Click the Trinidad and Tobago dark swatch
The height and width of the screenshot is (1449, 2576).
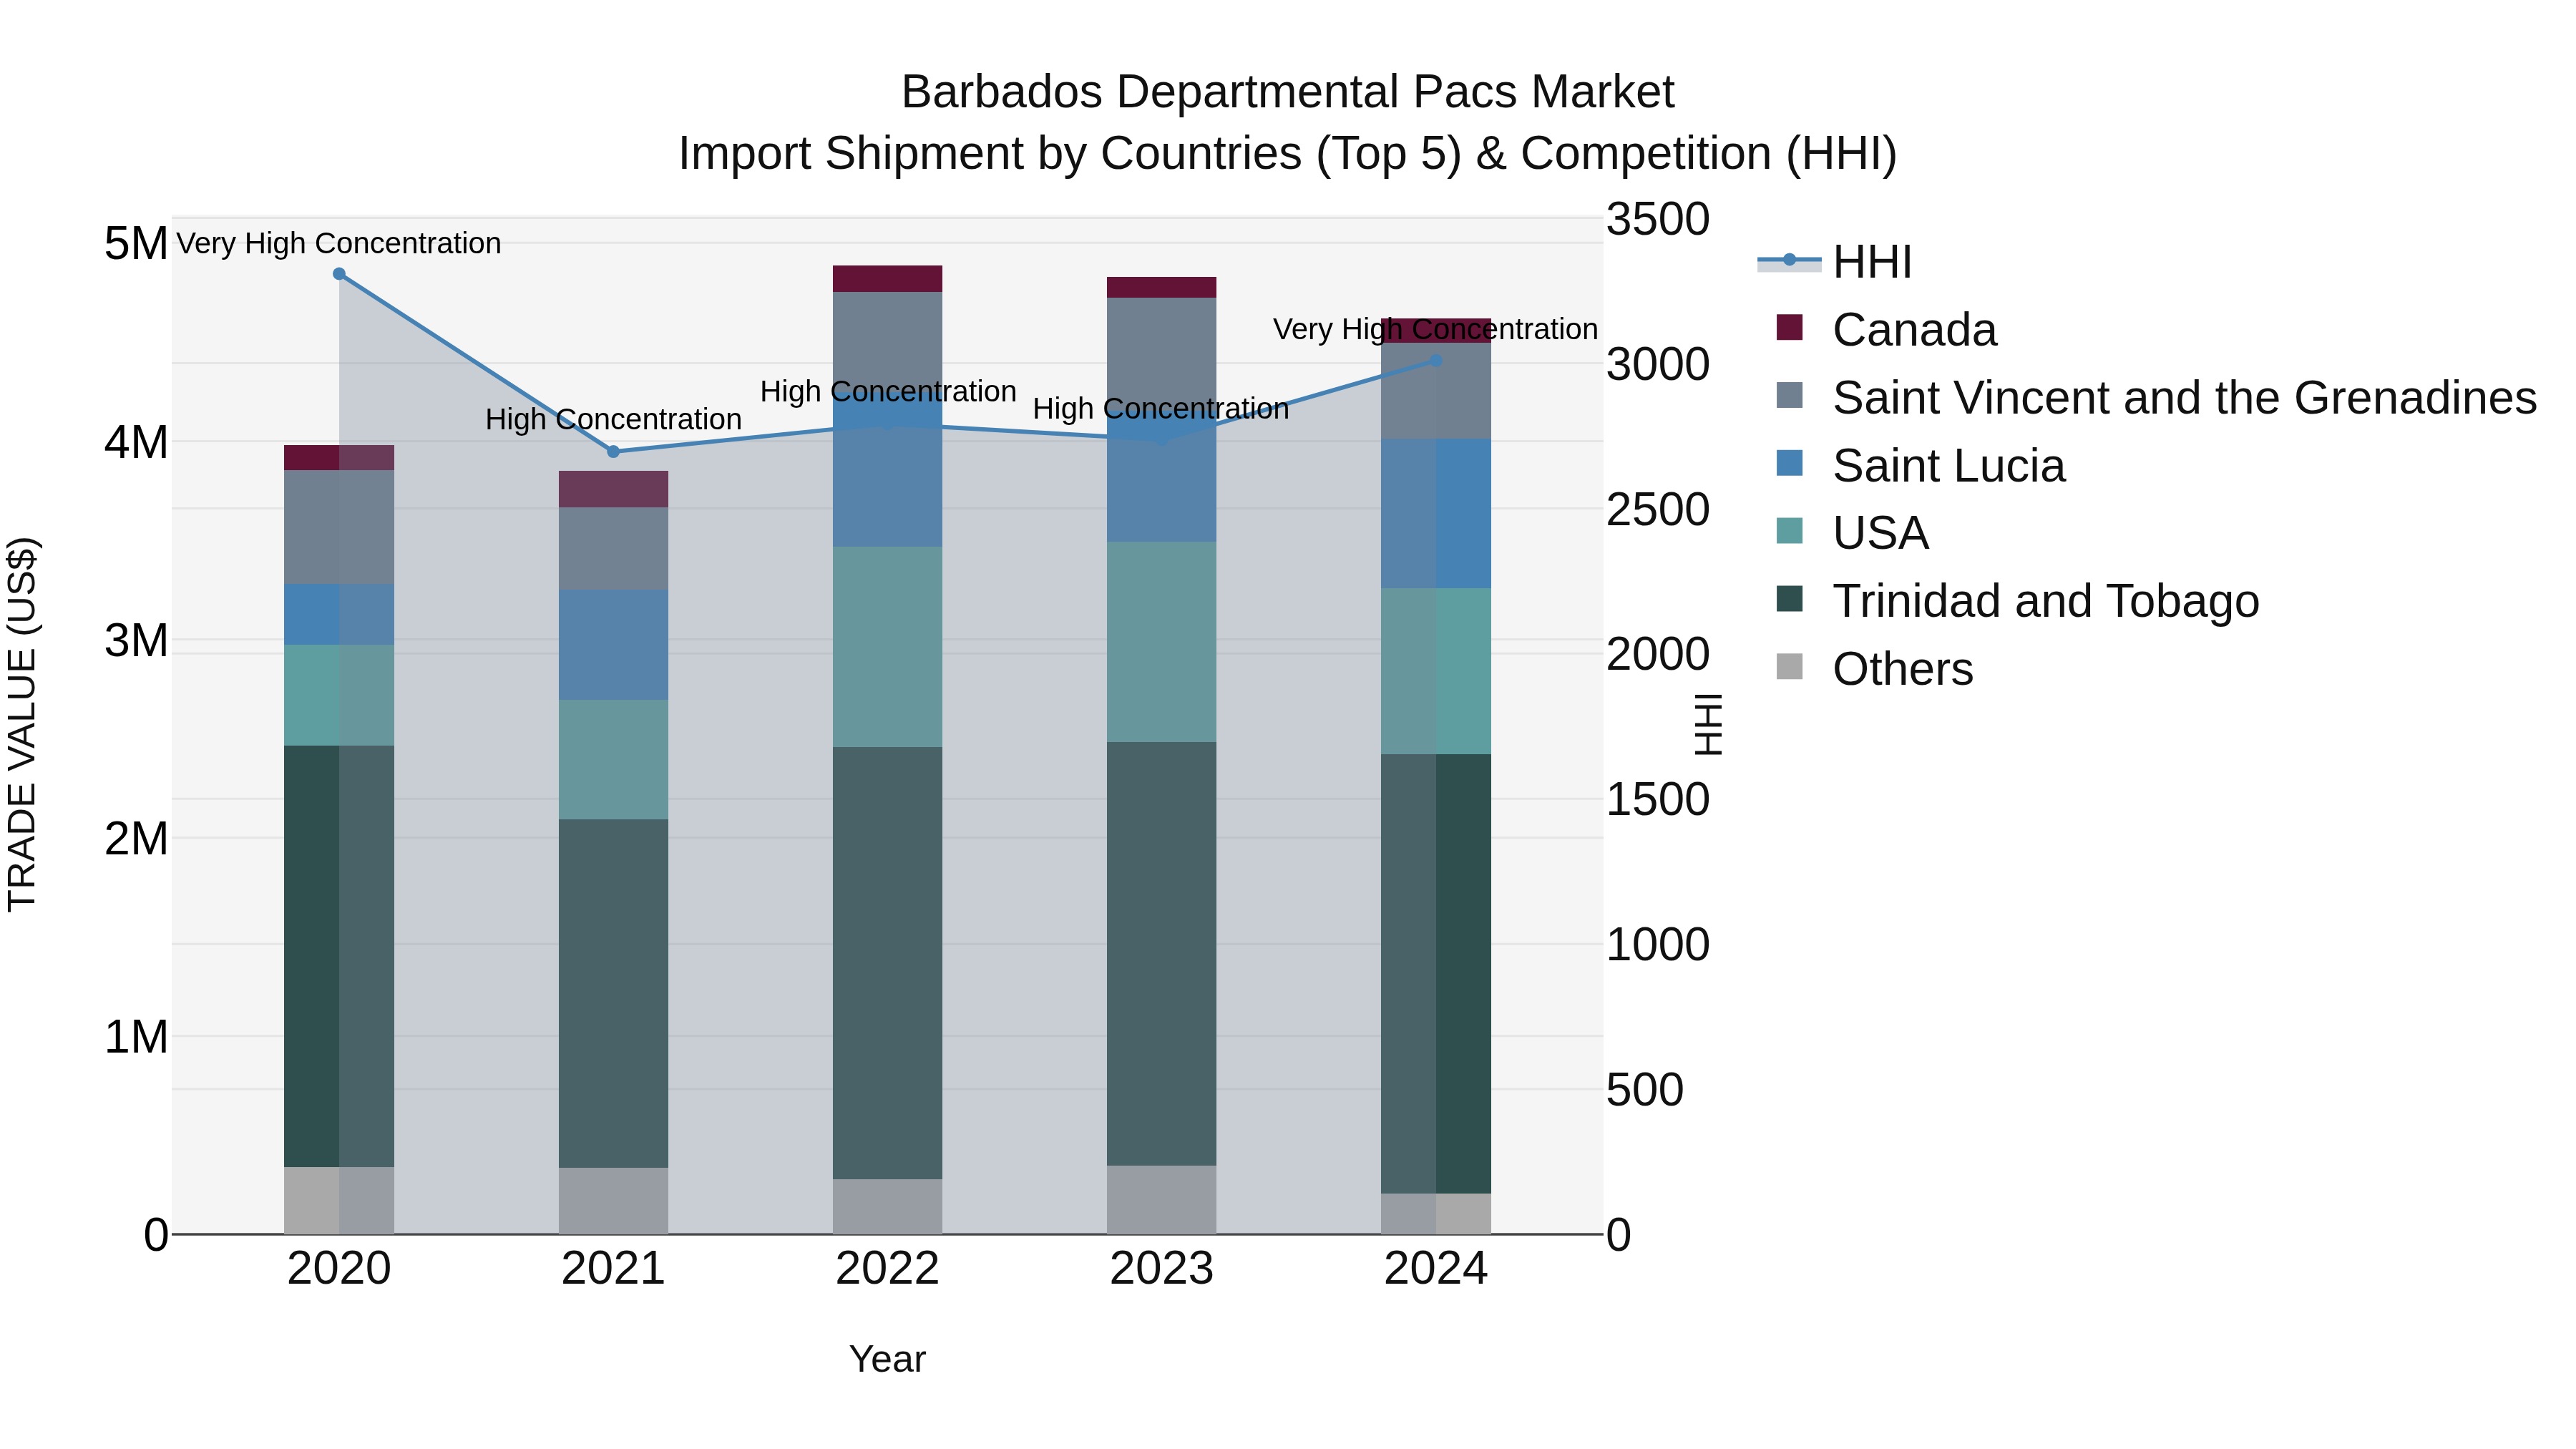(x=1789, y=598)
